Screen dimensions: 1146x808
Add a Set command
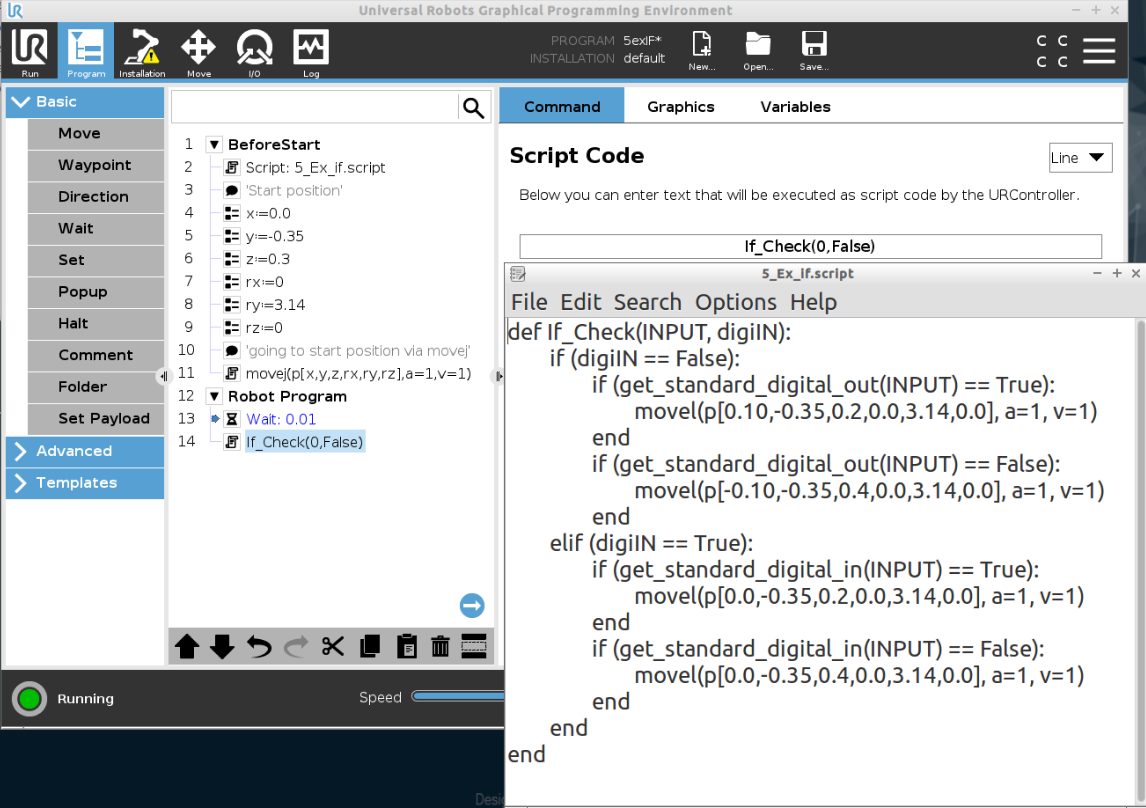[96, 260]
